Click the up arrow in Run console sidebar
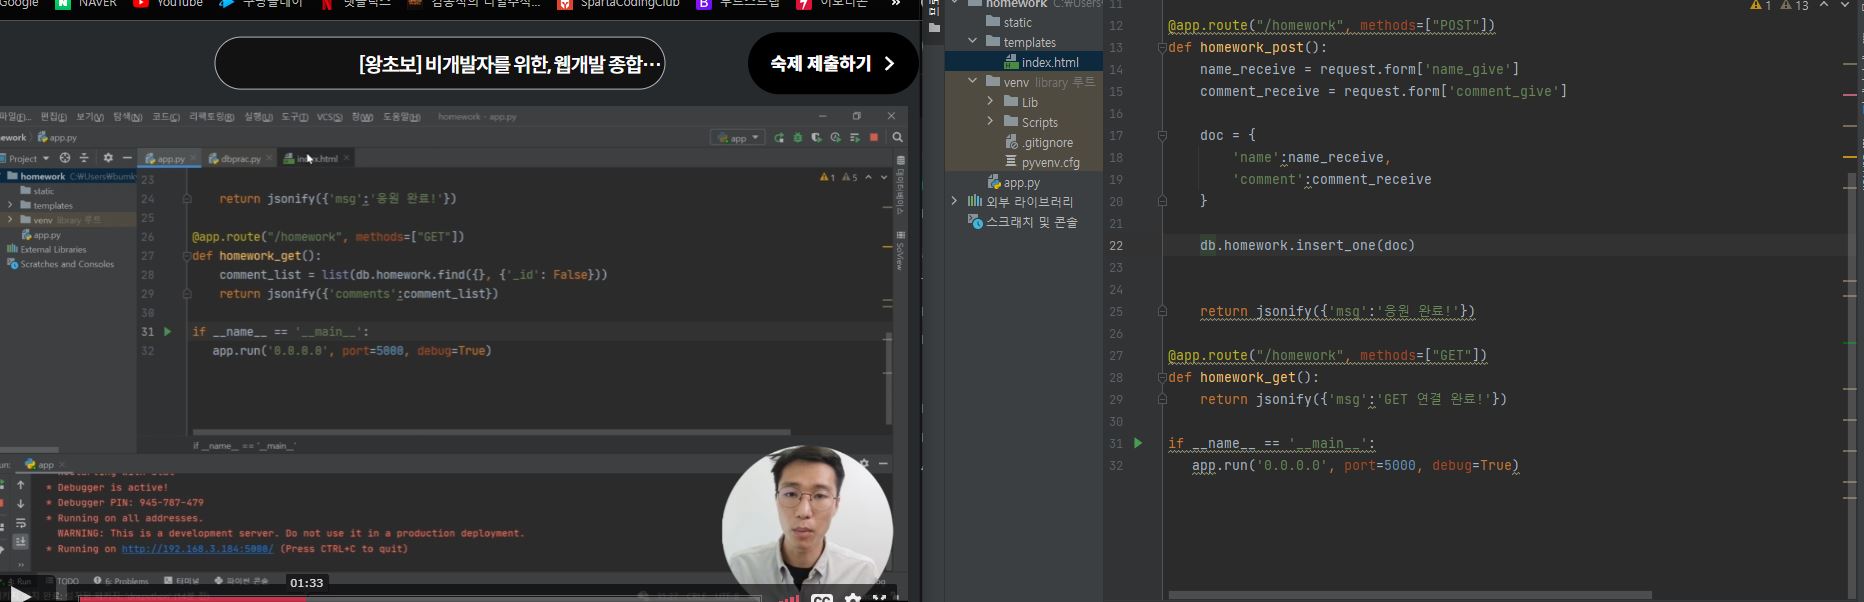This screenshot has width=1864, height=602. (x=20, y=485)
